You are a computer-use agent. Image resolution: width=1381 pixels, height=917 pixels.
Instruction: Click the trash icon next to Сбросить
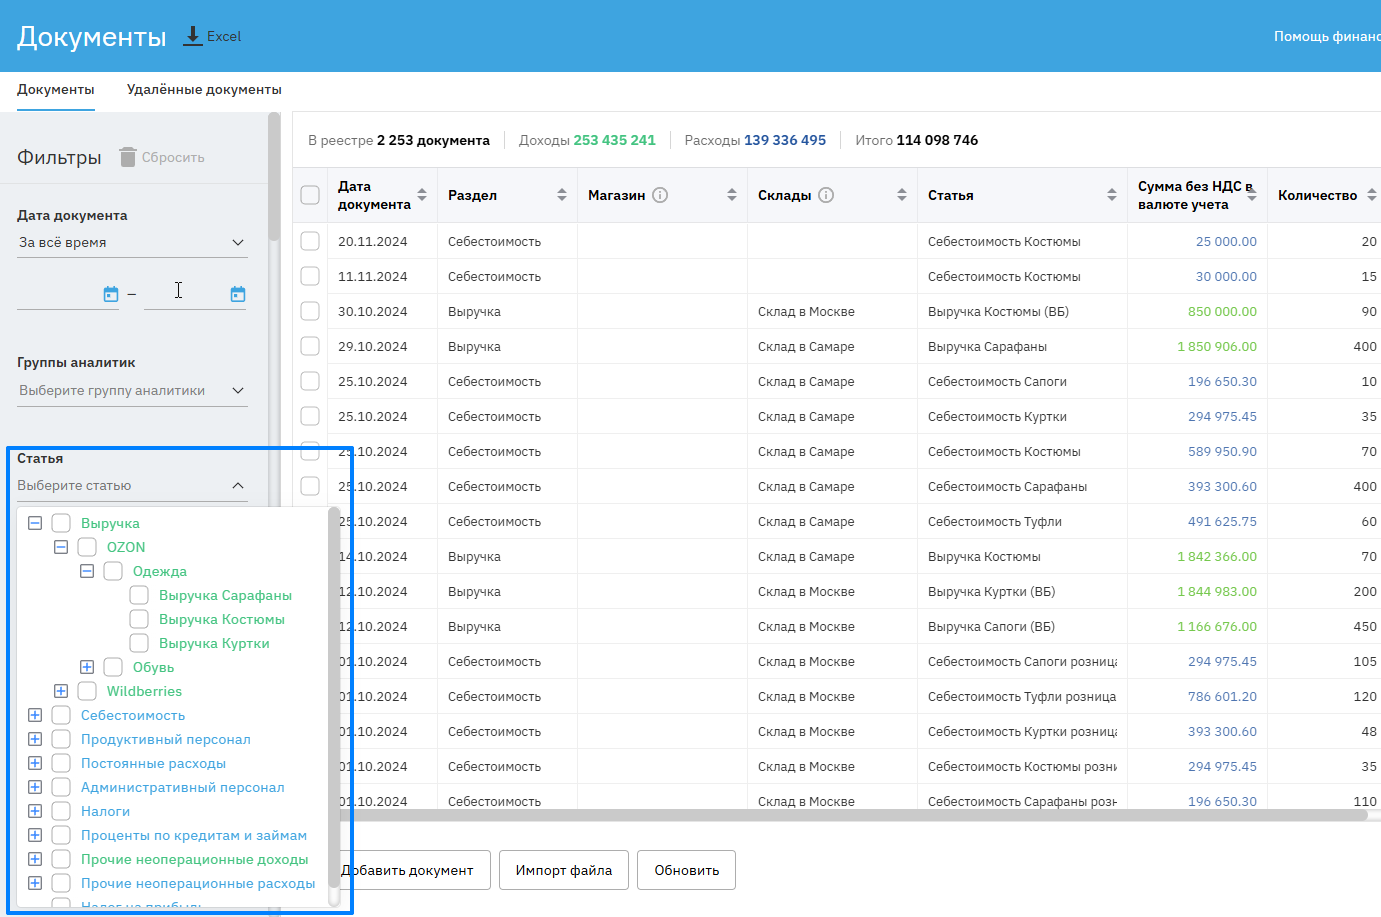point(128,157)
